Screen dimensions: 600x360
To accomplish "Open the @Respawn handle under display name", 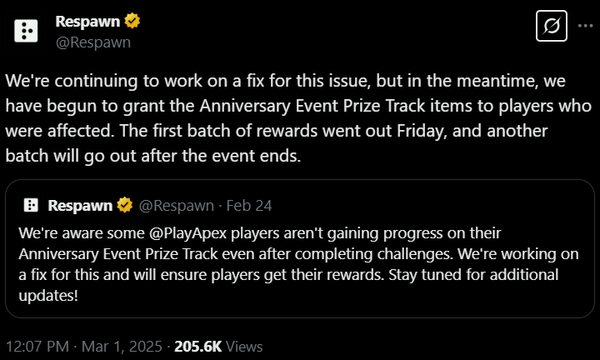I will pos(93,42).
